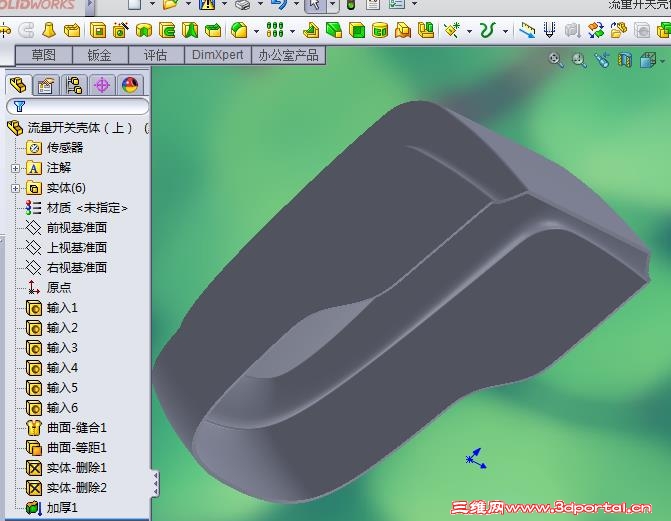Click the Rebuild traffic light icon

pyautogui.click(x=351, y=5)
